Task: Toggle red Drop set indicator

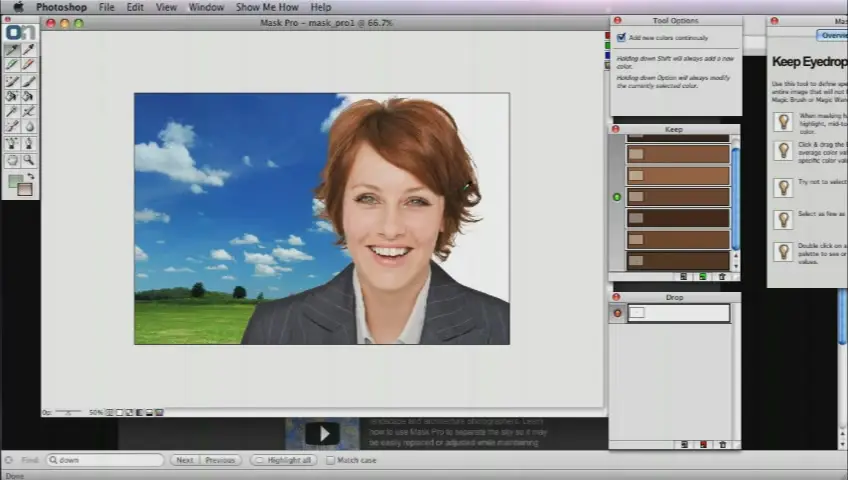Action: coord(618,313)
